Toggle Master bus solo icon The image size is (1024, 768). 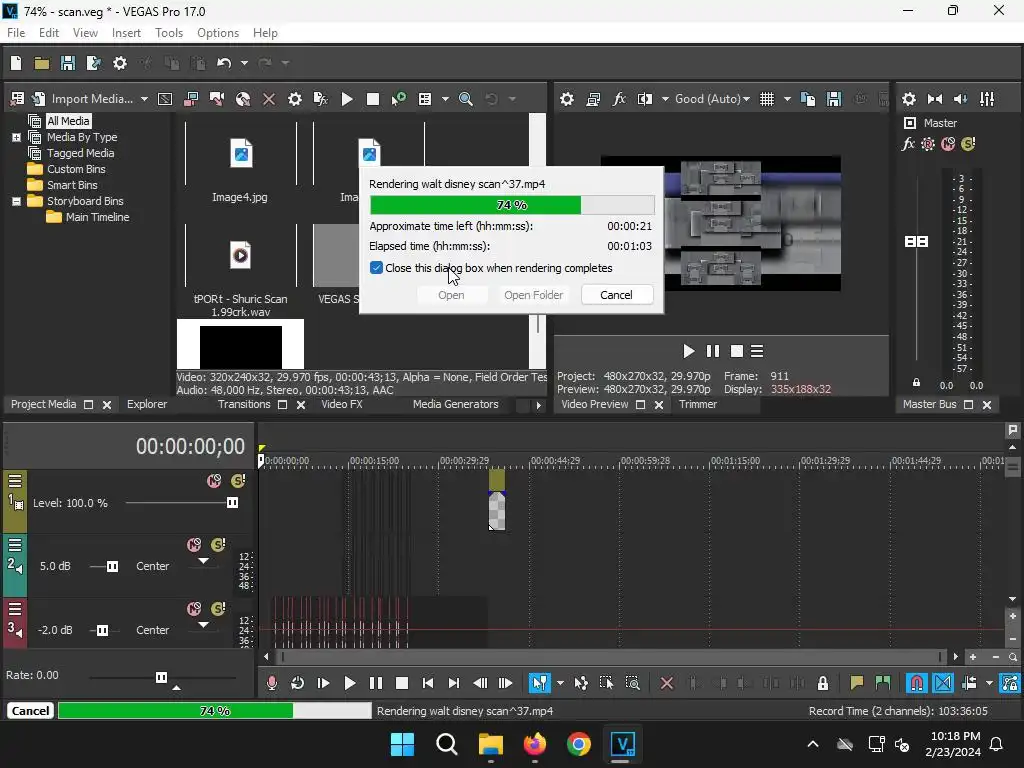tap(968, 144)
